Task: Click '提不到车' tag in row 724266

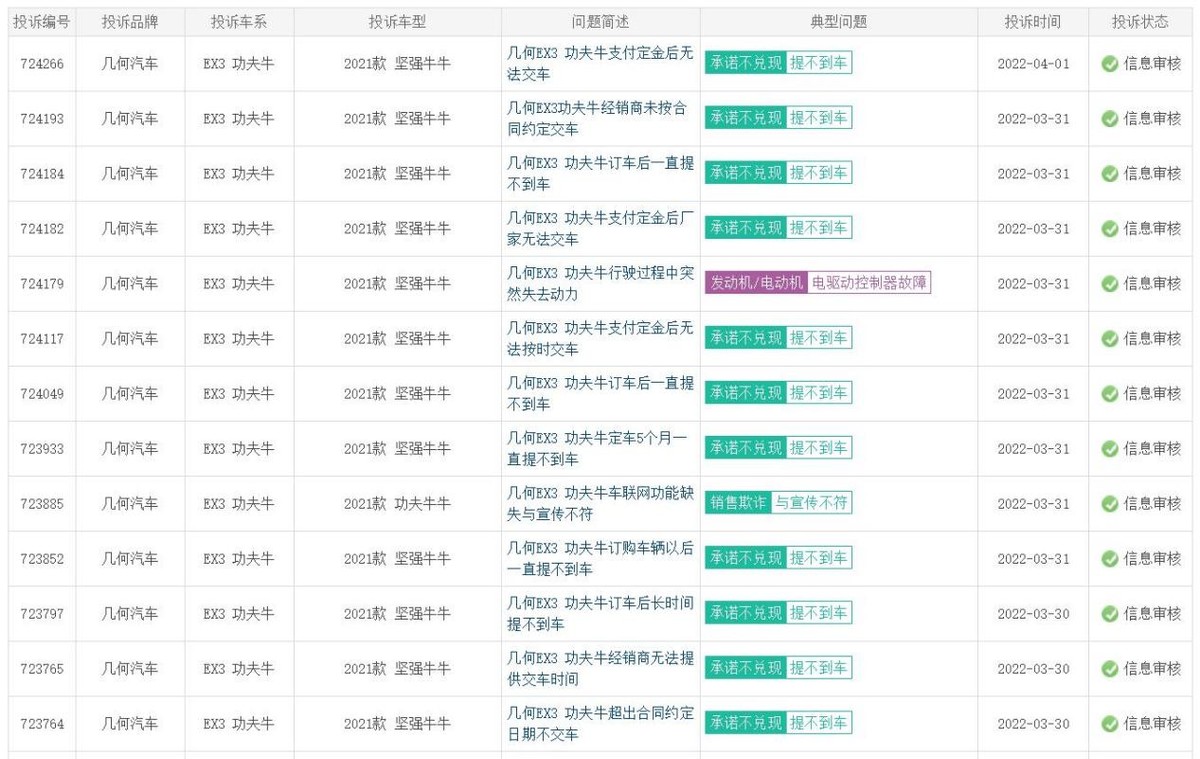Action: [819, 63]
